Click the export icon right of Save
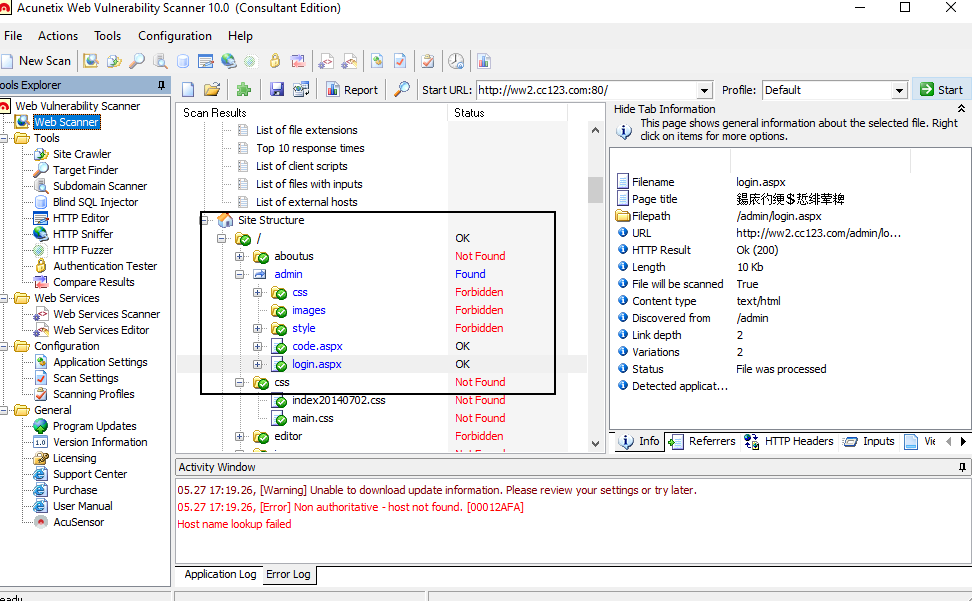The height and width of the screenshot is (601, 972). [301, 89]
